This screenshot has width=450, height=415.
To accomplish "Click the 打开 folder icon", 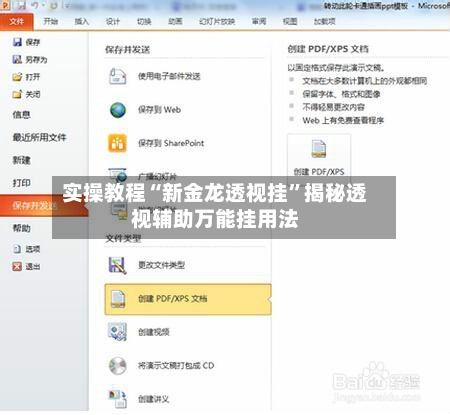I will (x=17, y=77).
